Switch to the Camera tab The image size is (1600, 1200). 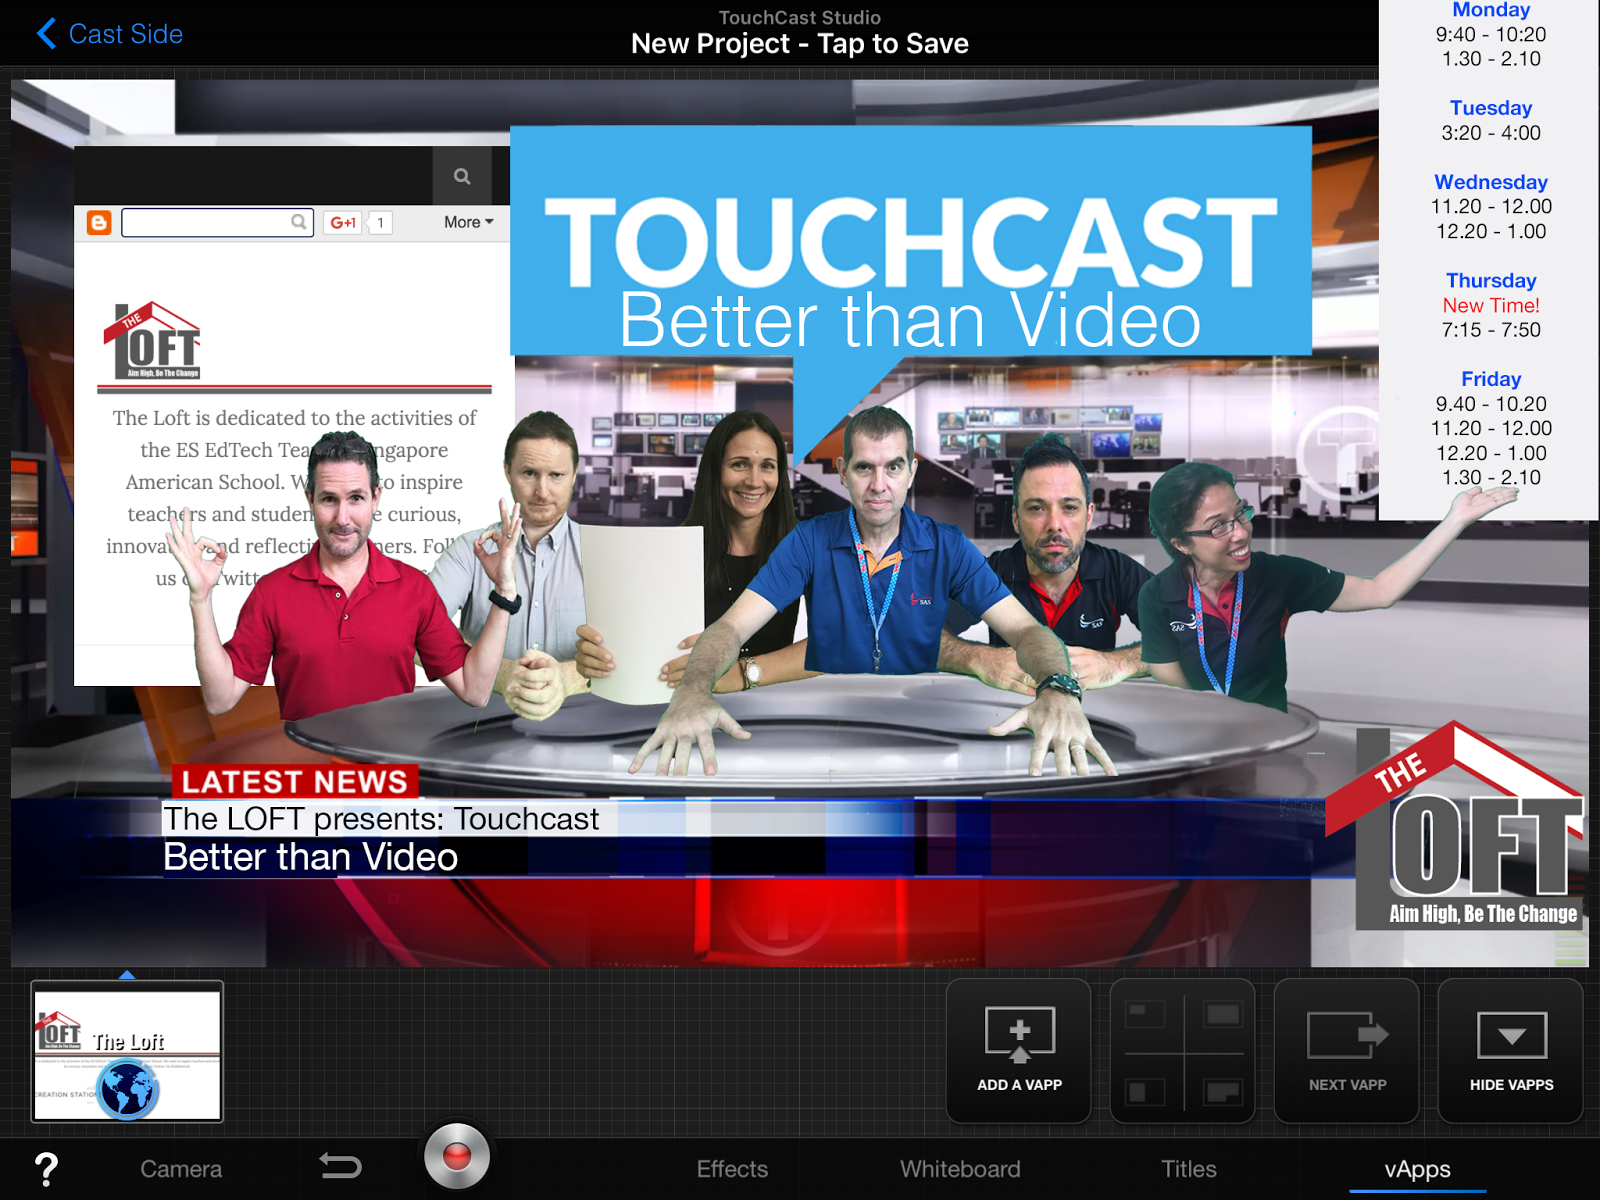coord(180,1168)
